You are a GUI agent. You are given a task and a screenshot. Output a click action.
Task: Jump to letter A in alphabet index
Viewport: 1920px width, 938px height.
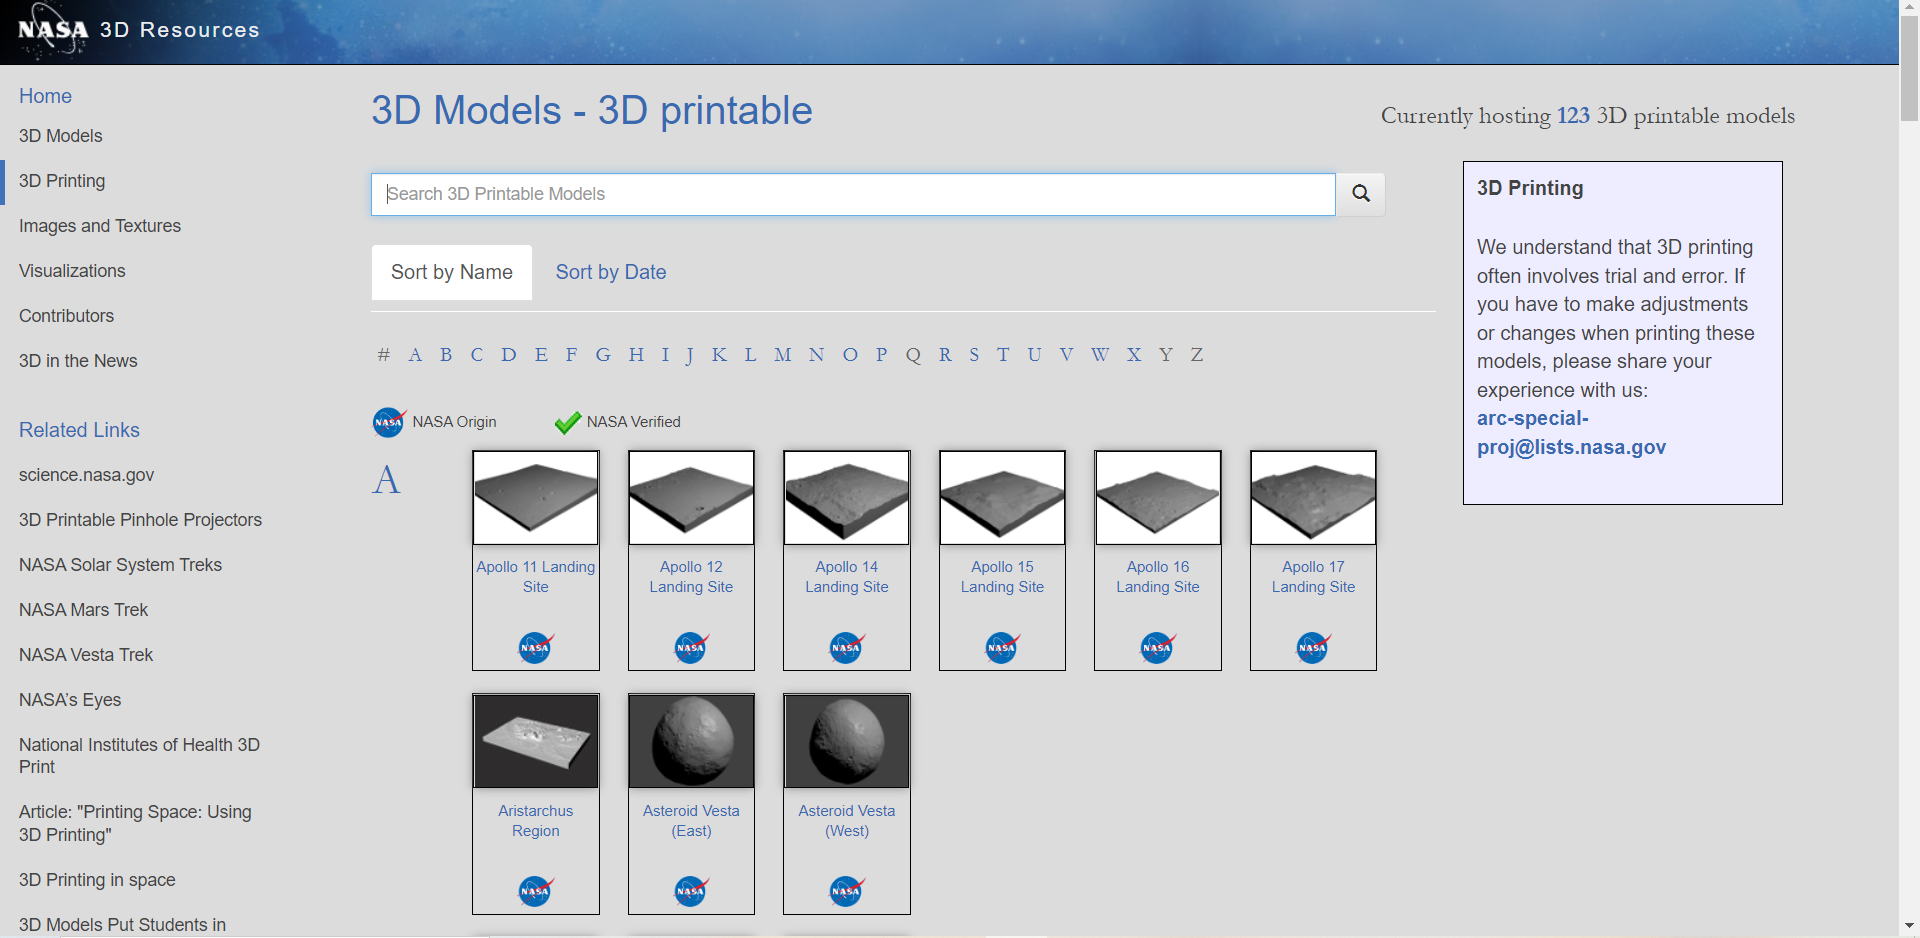[415, 355]
